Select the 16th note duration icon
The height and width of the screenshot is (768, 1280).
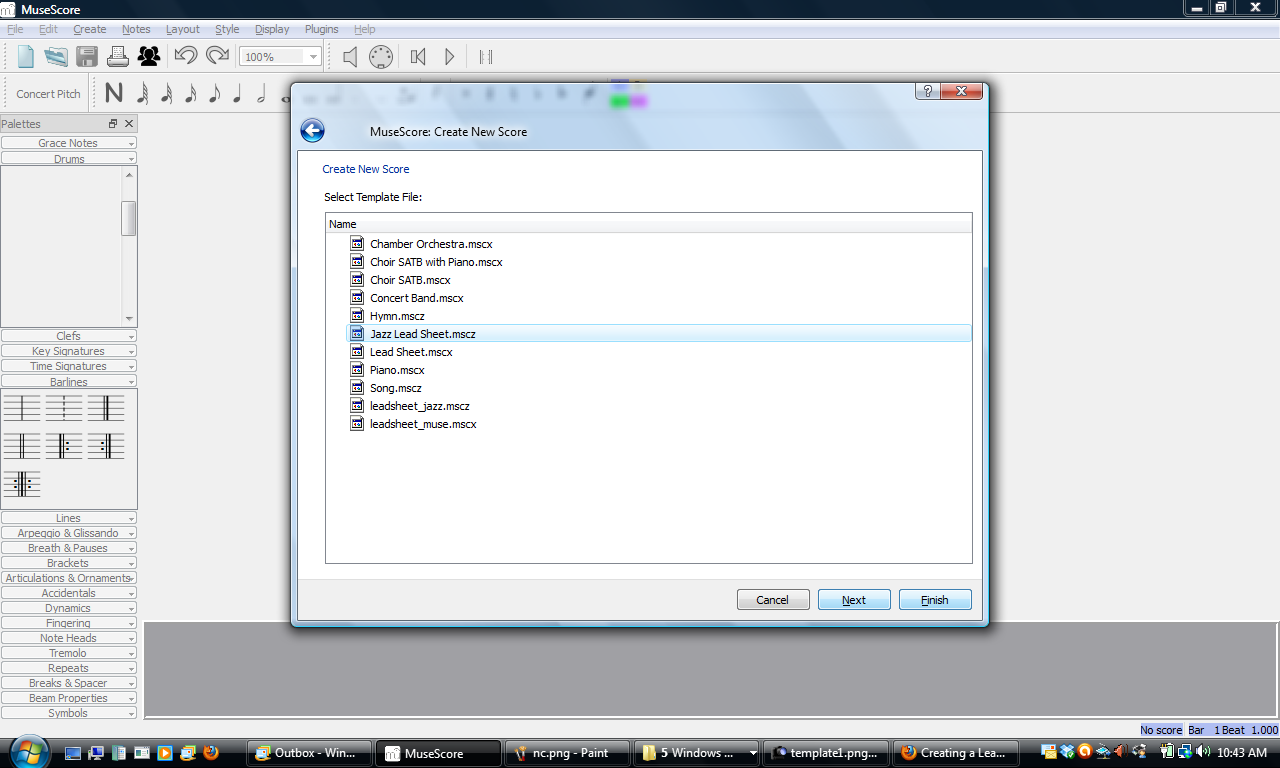click(x=190, y=94)
